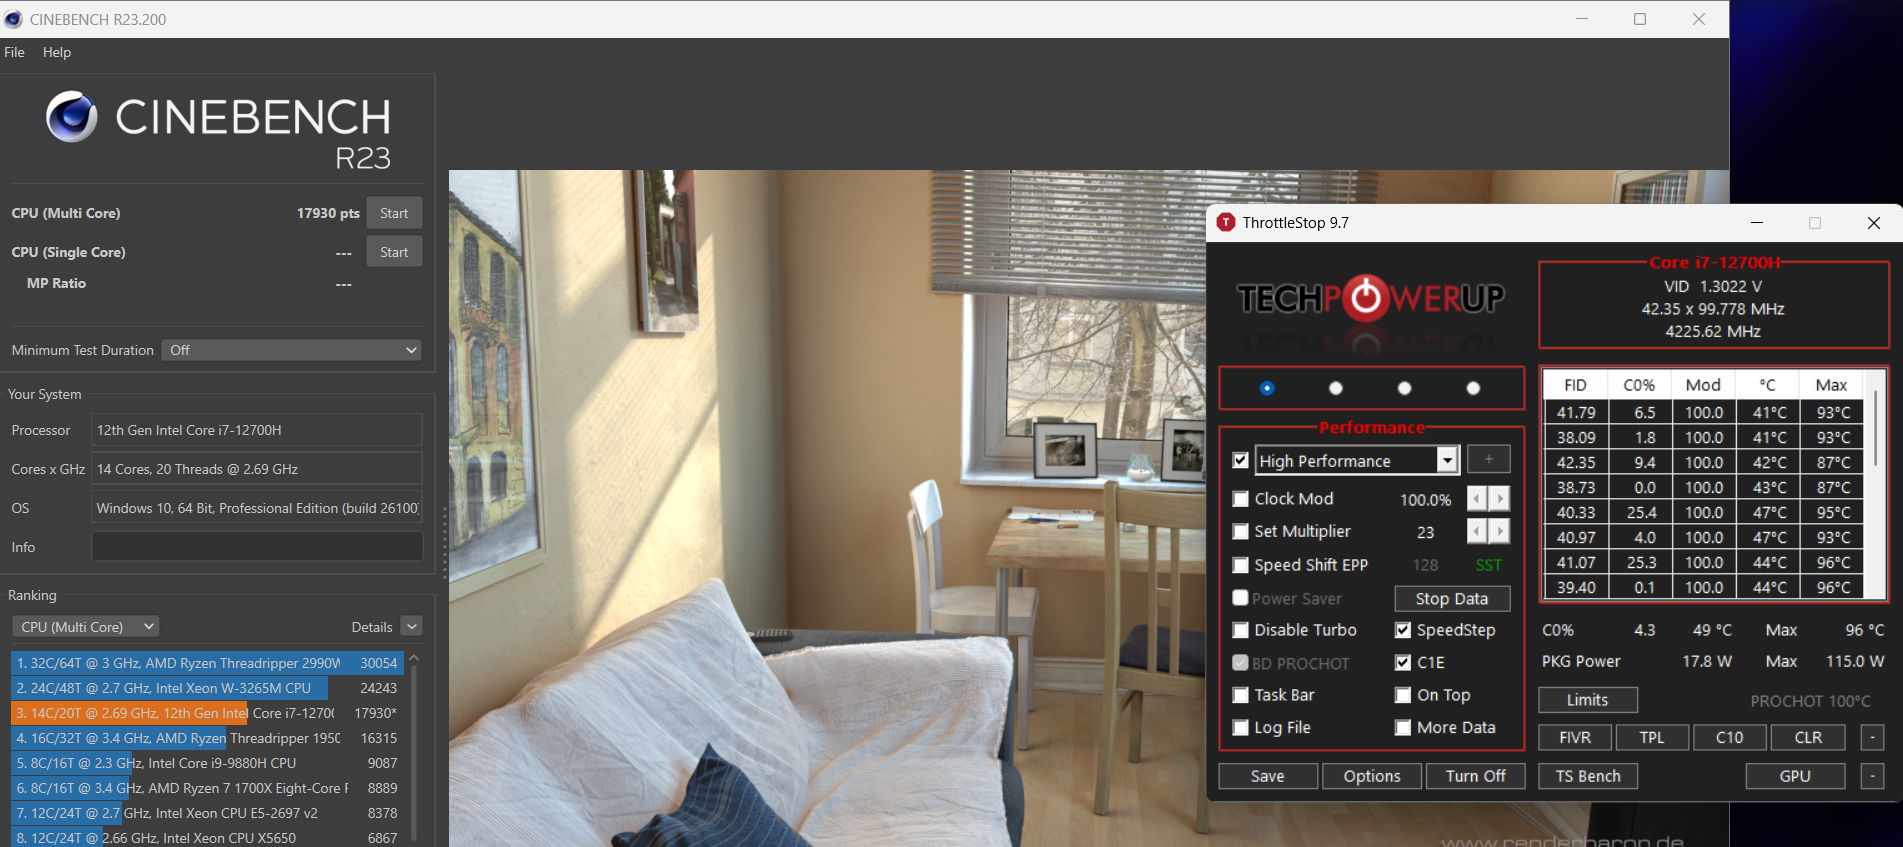Open ThrottleStop Options
This screenshot has width=1903, height=847.
coord(1372,776)
